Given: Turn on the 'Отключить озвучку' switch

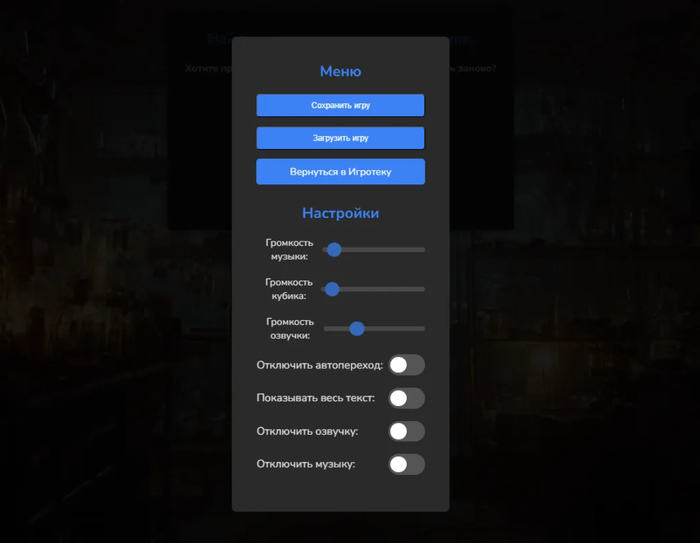Looking at the screenshot, I should pos(406,431).
